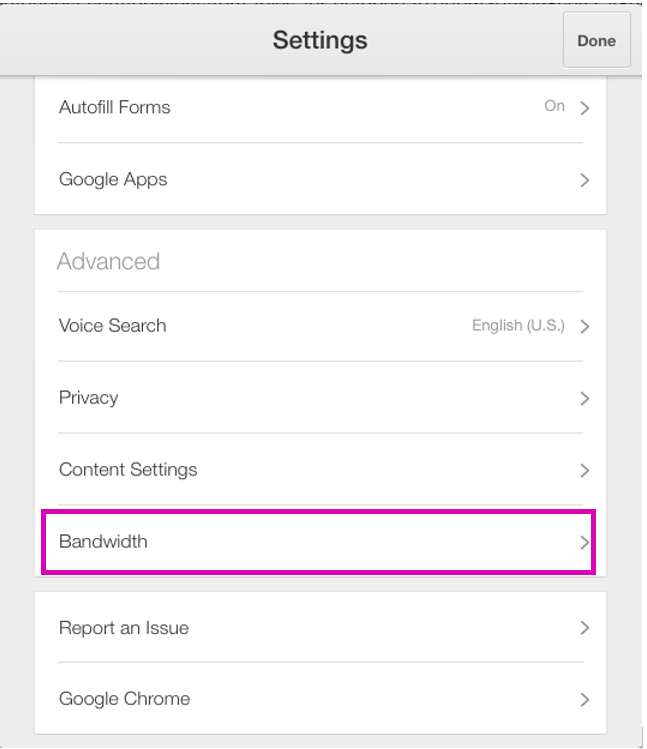Open the Privacy settings
Screen dimensions: 647x749
click(x=320, y=397)
